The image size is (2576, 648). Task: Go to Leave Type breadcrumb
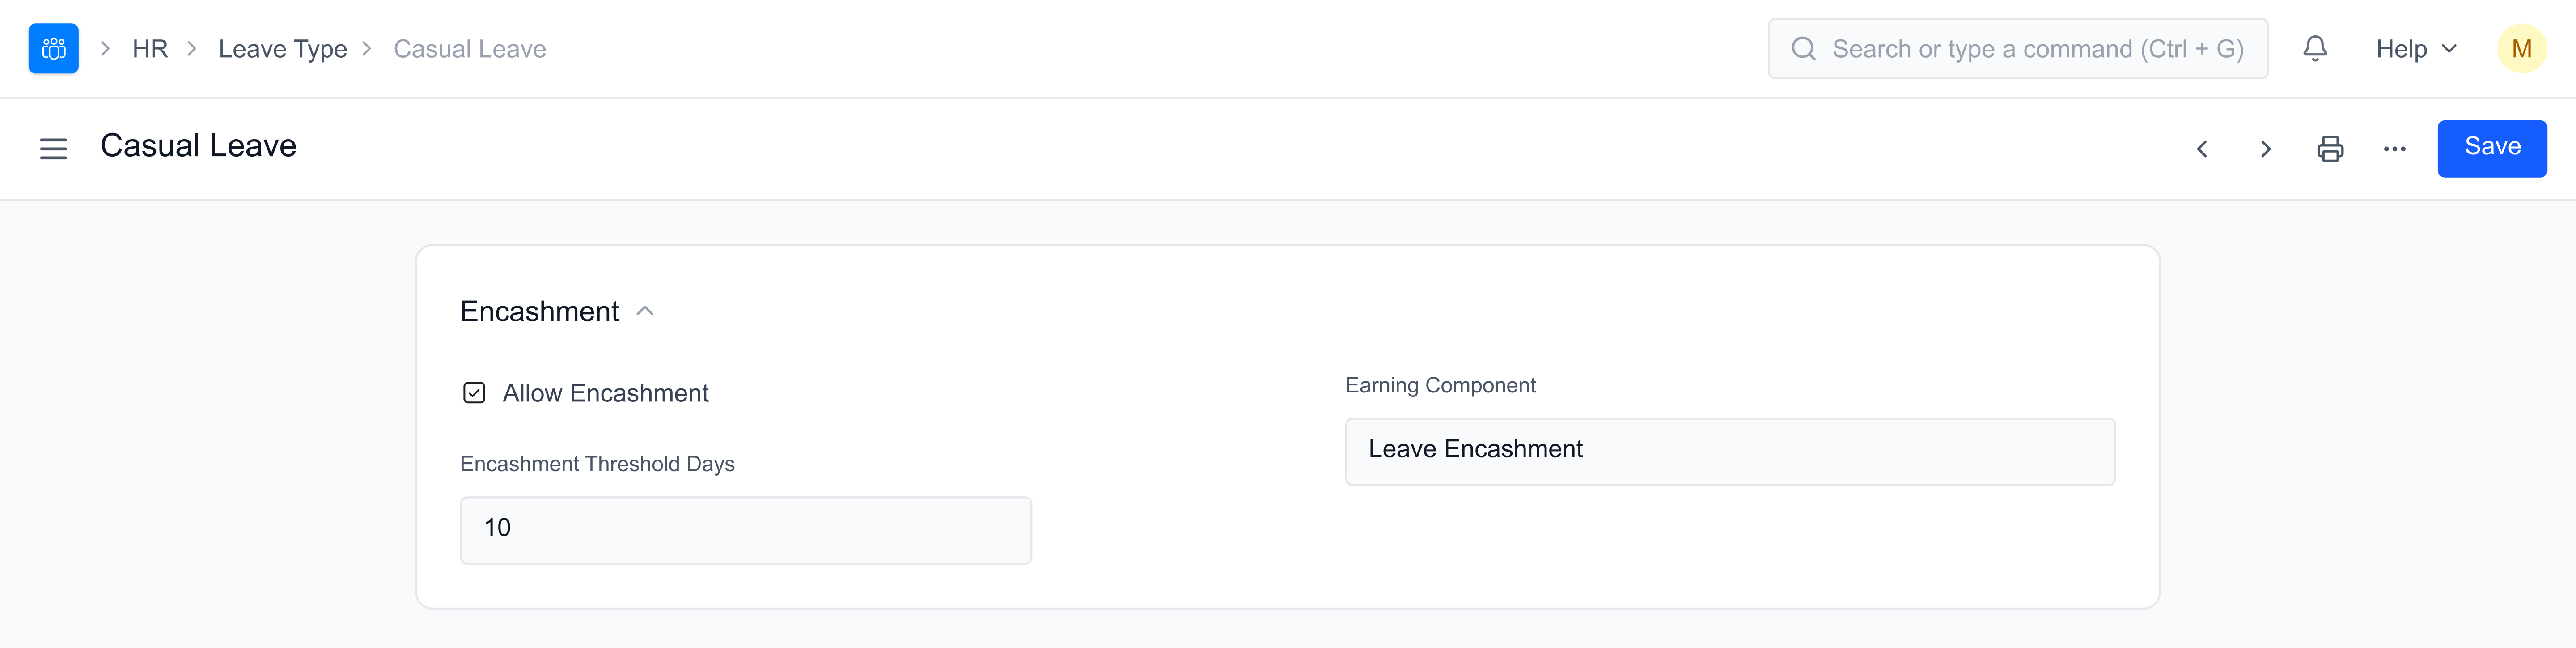tap(282, 49)
